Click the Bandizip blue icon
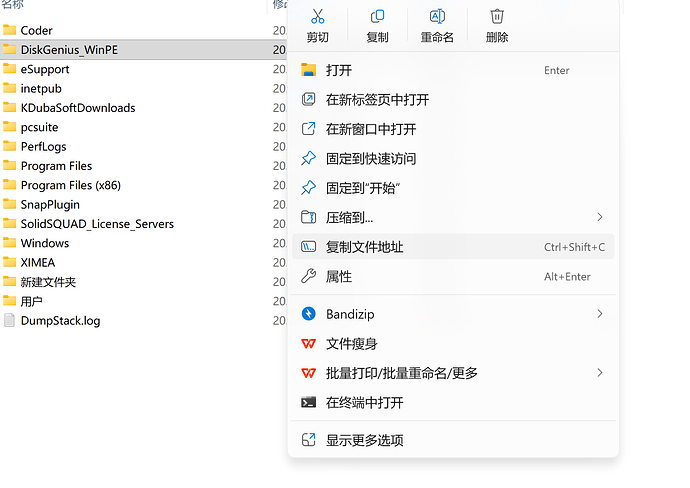Image resolution: width=690 pixels, height=488 pixels. 308,314
